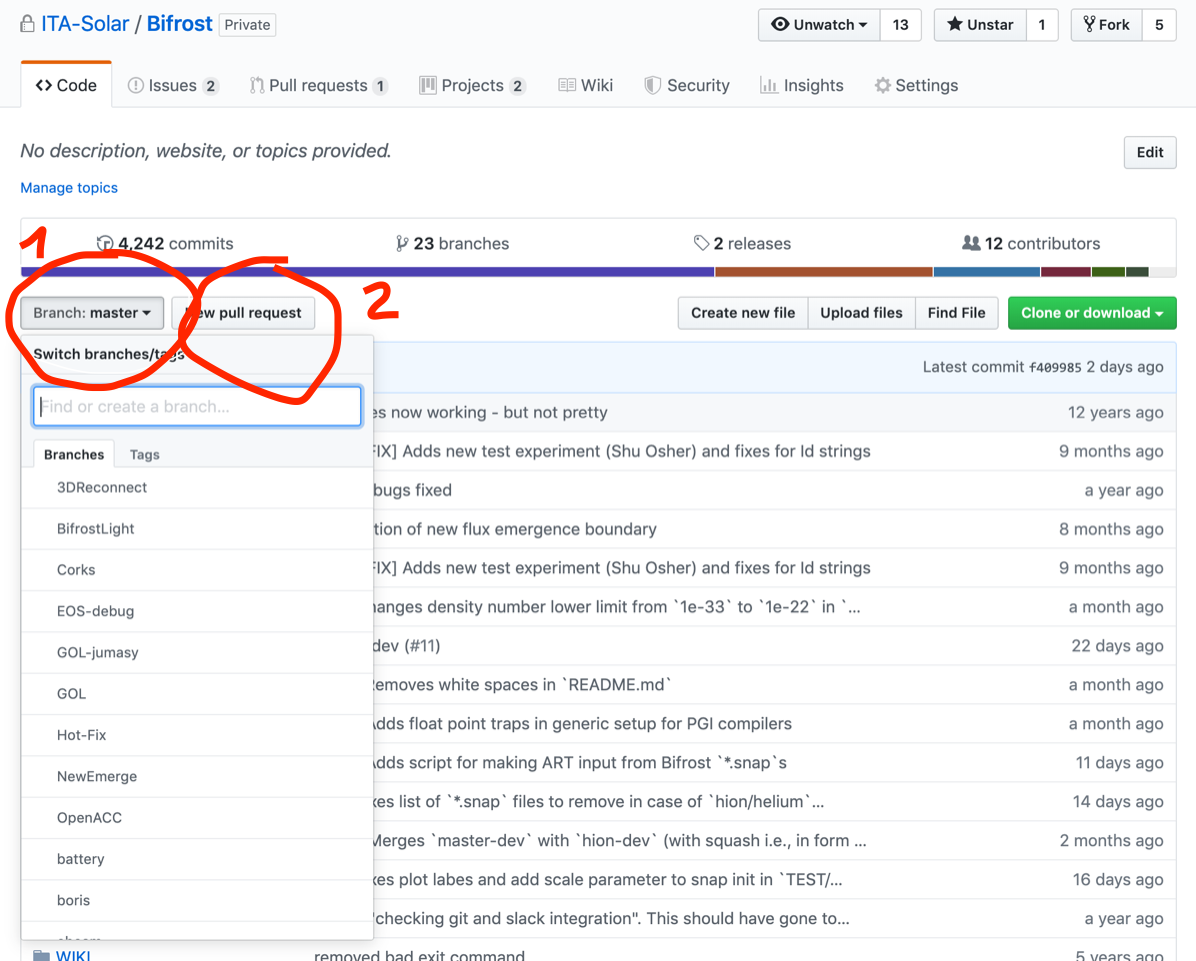The image size is (1196, 961).
Task: Click the lock icon beside ITA-Solar
Action: pos(27,24)
